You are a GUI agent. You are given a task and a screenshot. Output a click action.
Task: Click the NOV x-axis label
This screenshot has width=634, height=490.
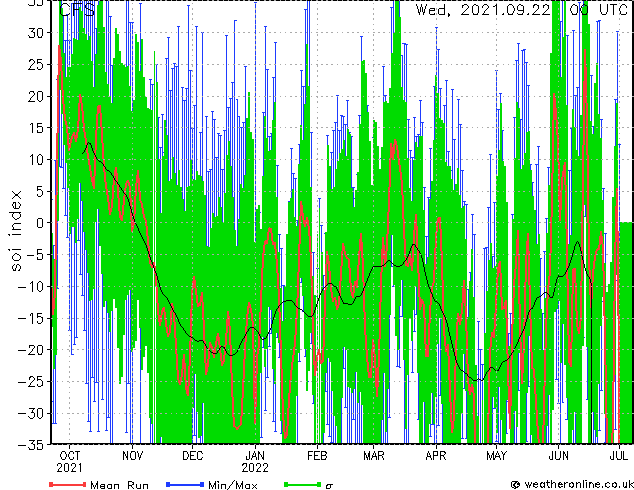[x=132, y=456]
